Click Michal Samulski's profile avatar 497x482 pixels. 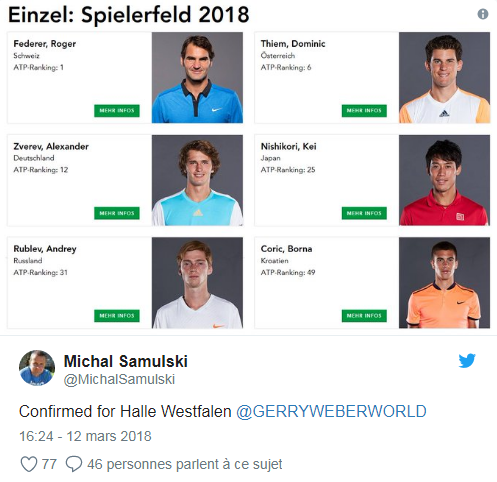37,368
